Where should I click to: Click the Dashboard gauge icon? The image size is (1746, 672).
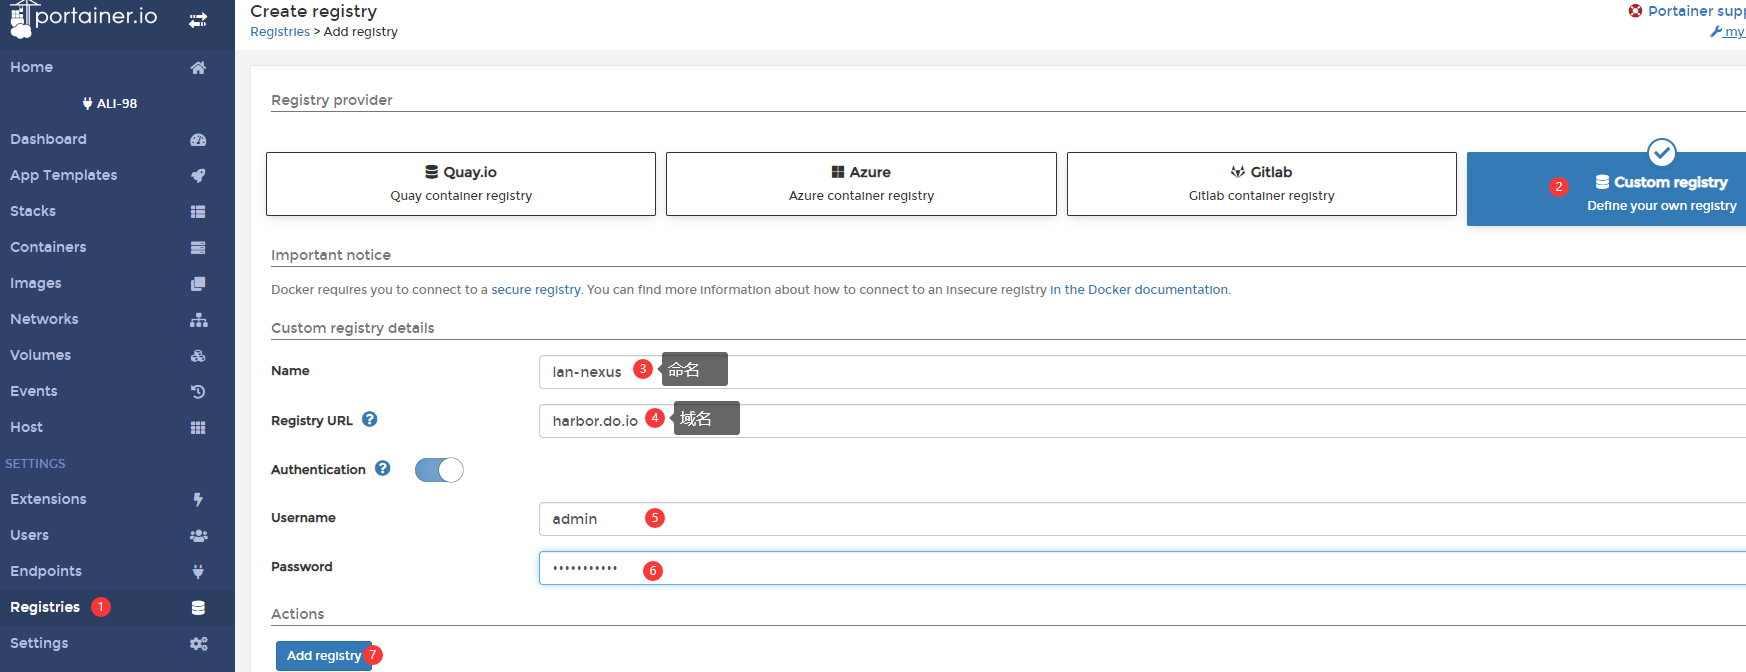pyautogui.click(x=198, y=140)
